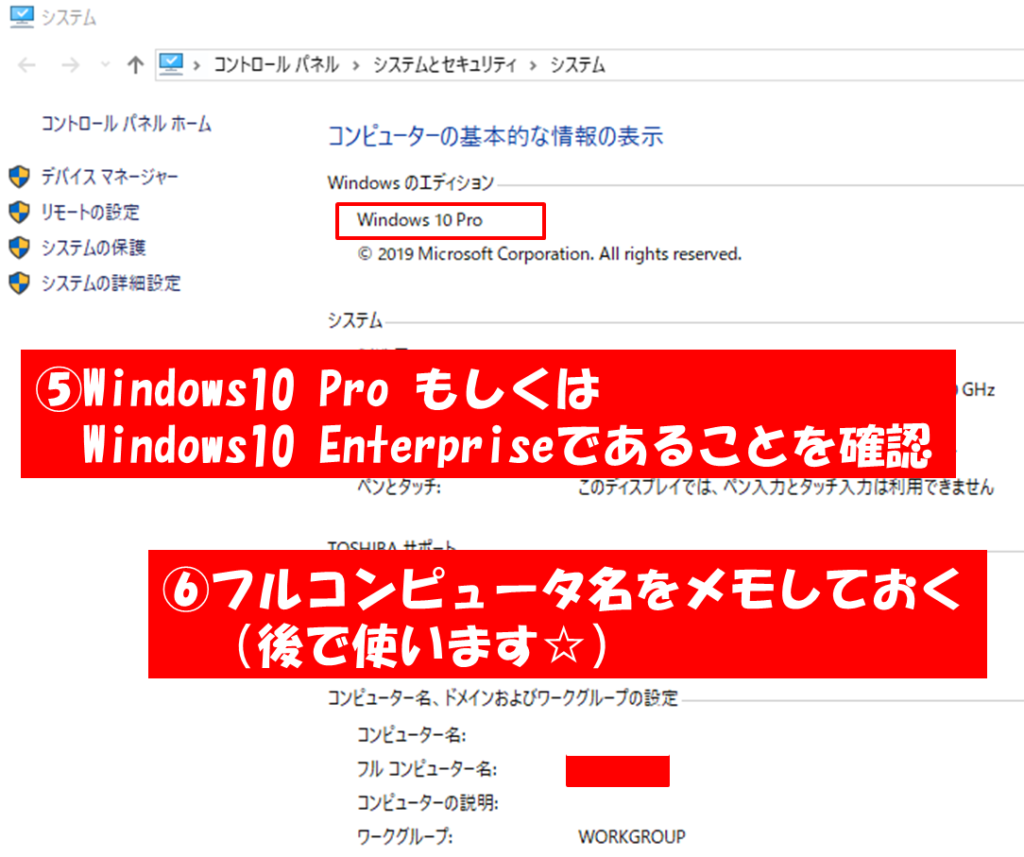Click shield icon beside システムの詳細設定

click(20, 283)
